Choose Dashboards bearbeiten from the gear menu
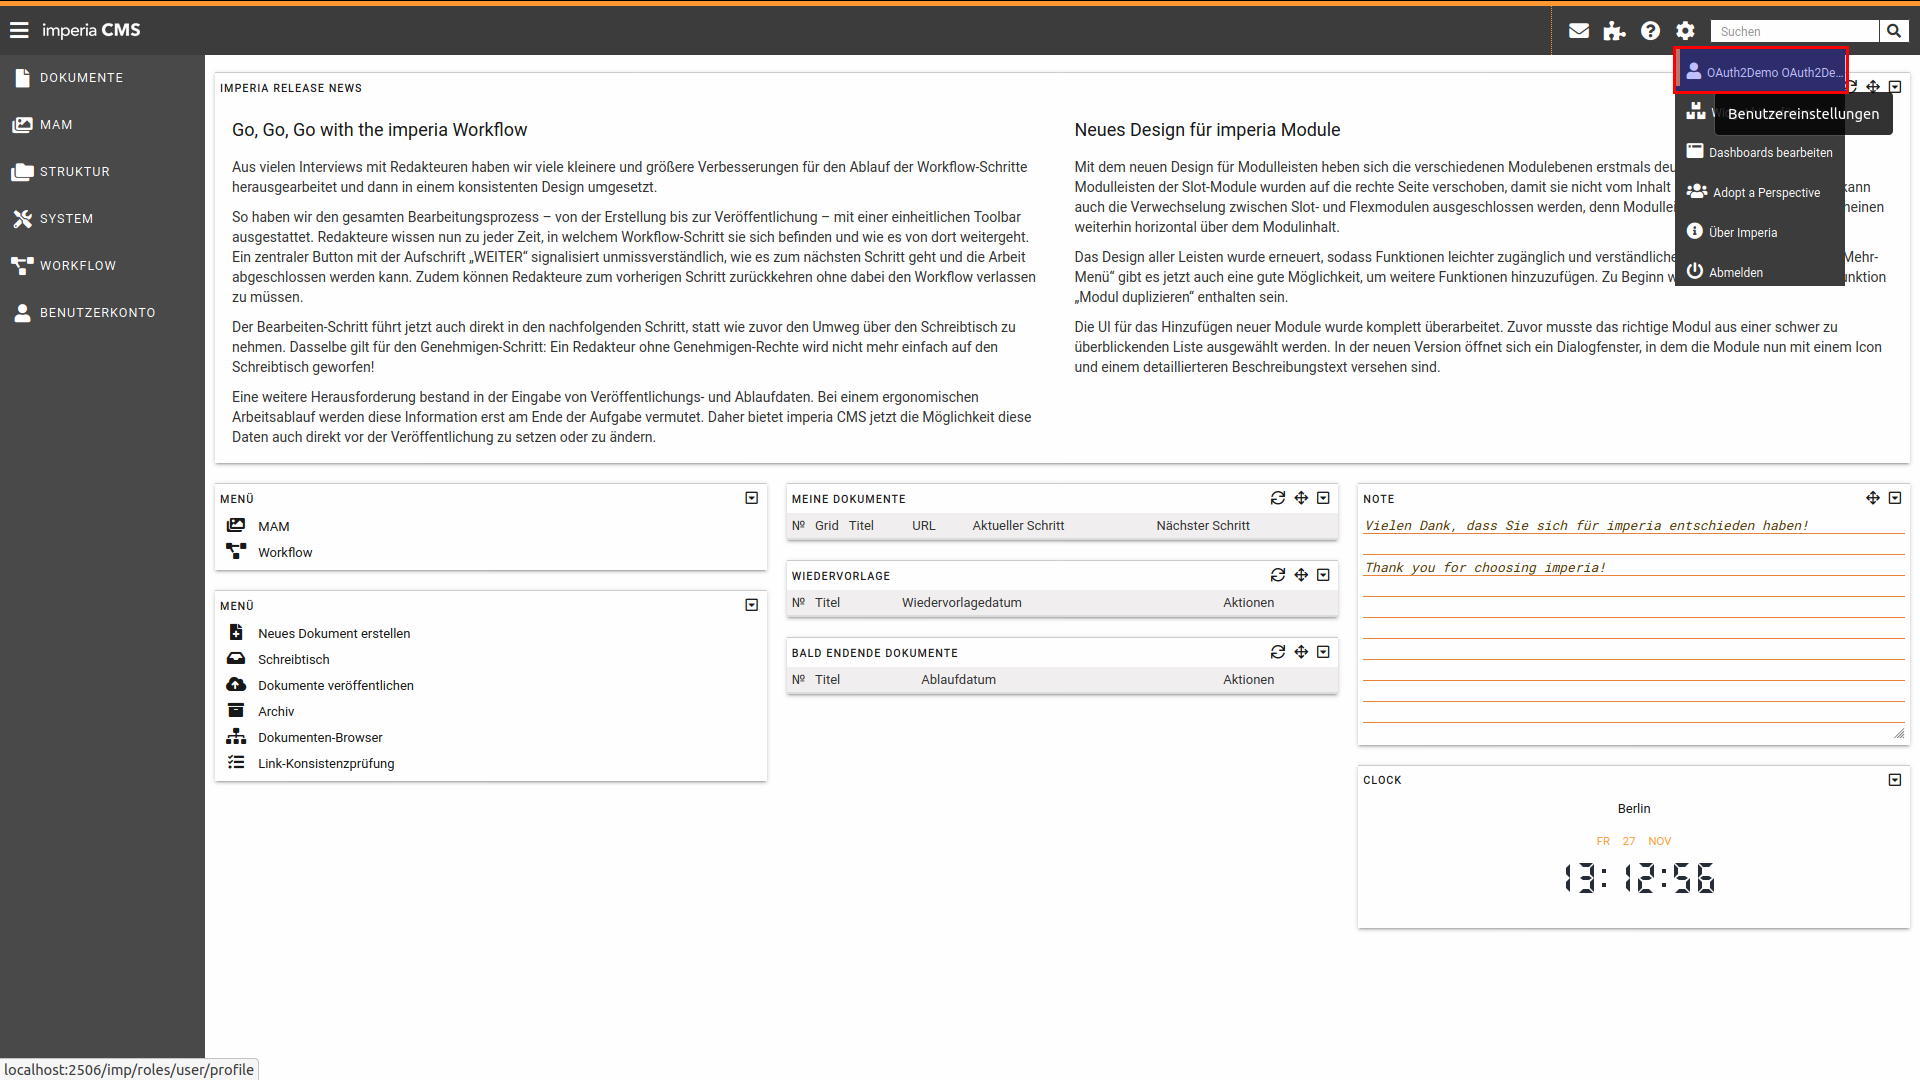The height and width of the screenshot is (1080, 1920). [1760, 152]
